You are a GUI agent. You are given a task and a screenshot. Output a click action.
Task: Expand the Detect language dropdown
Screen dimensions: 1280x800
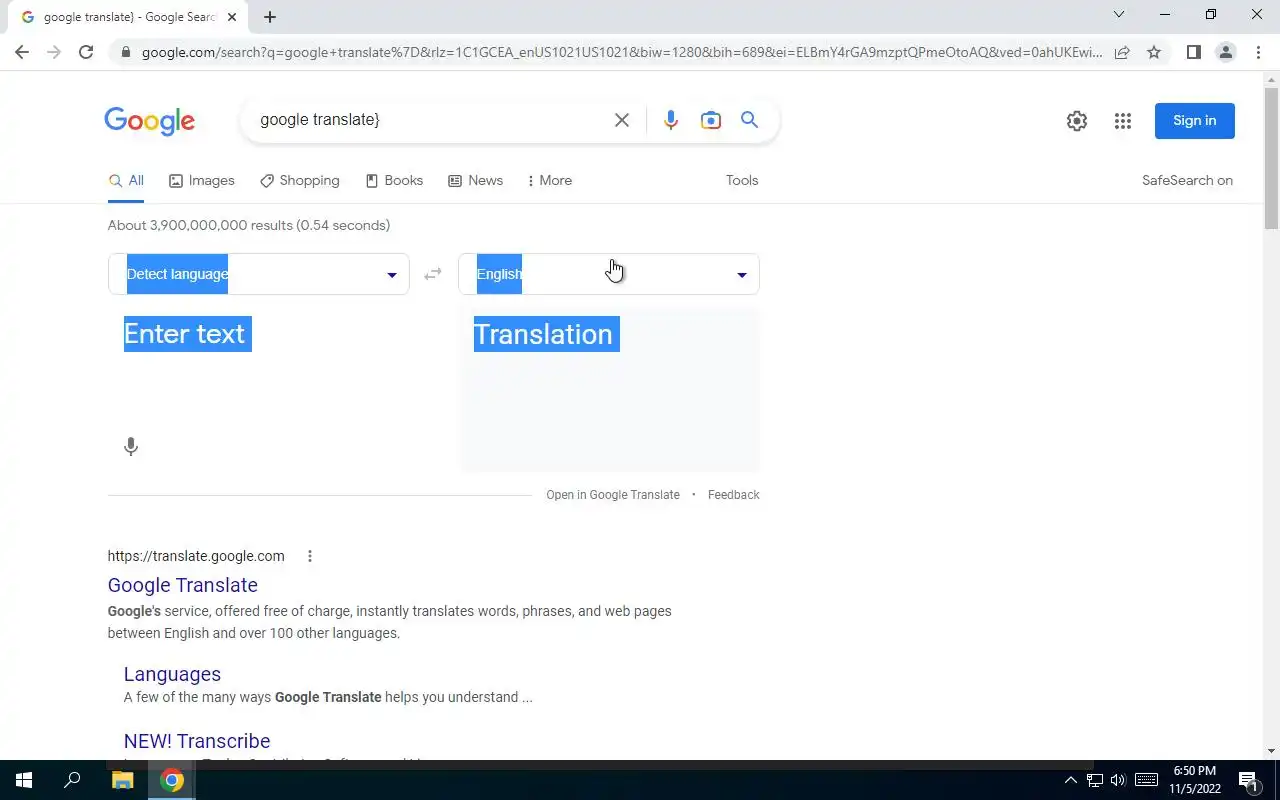(259, 274)
